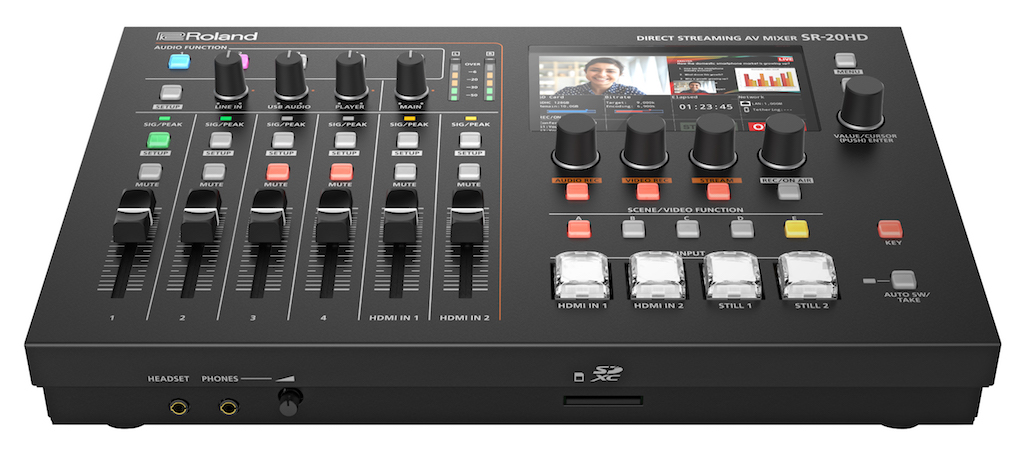
Task: Select the STILL 1 input button
Action: coord(735,277)
